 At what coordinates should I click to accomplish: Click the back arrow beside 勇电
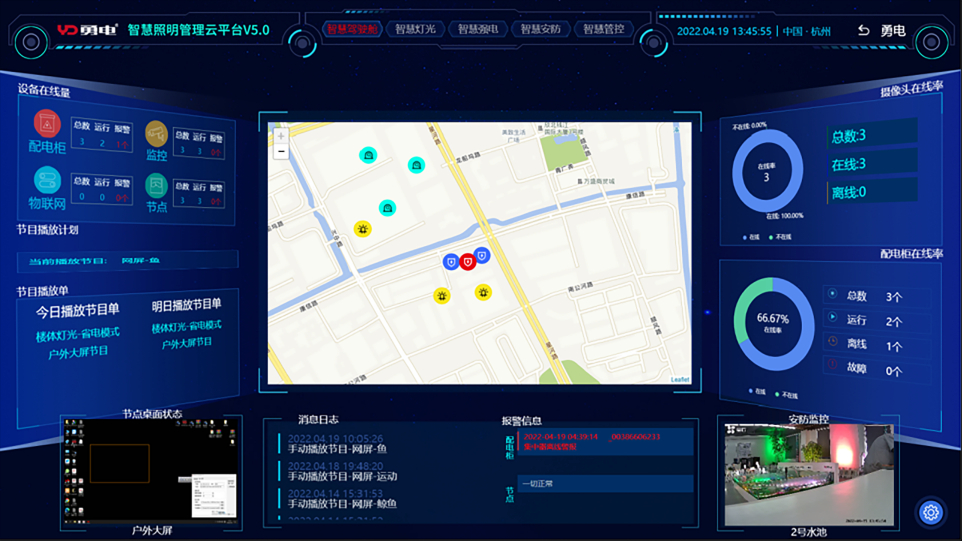[x=863, y=31]
